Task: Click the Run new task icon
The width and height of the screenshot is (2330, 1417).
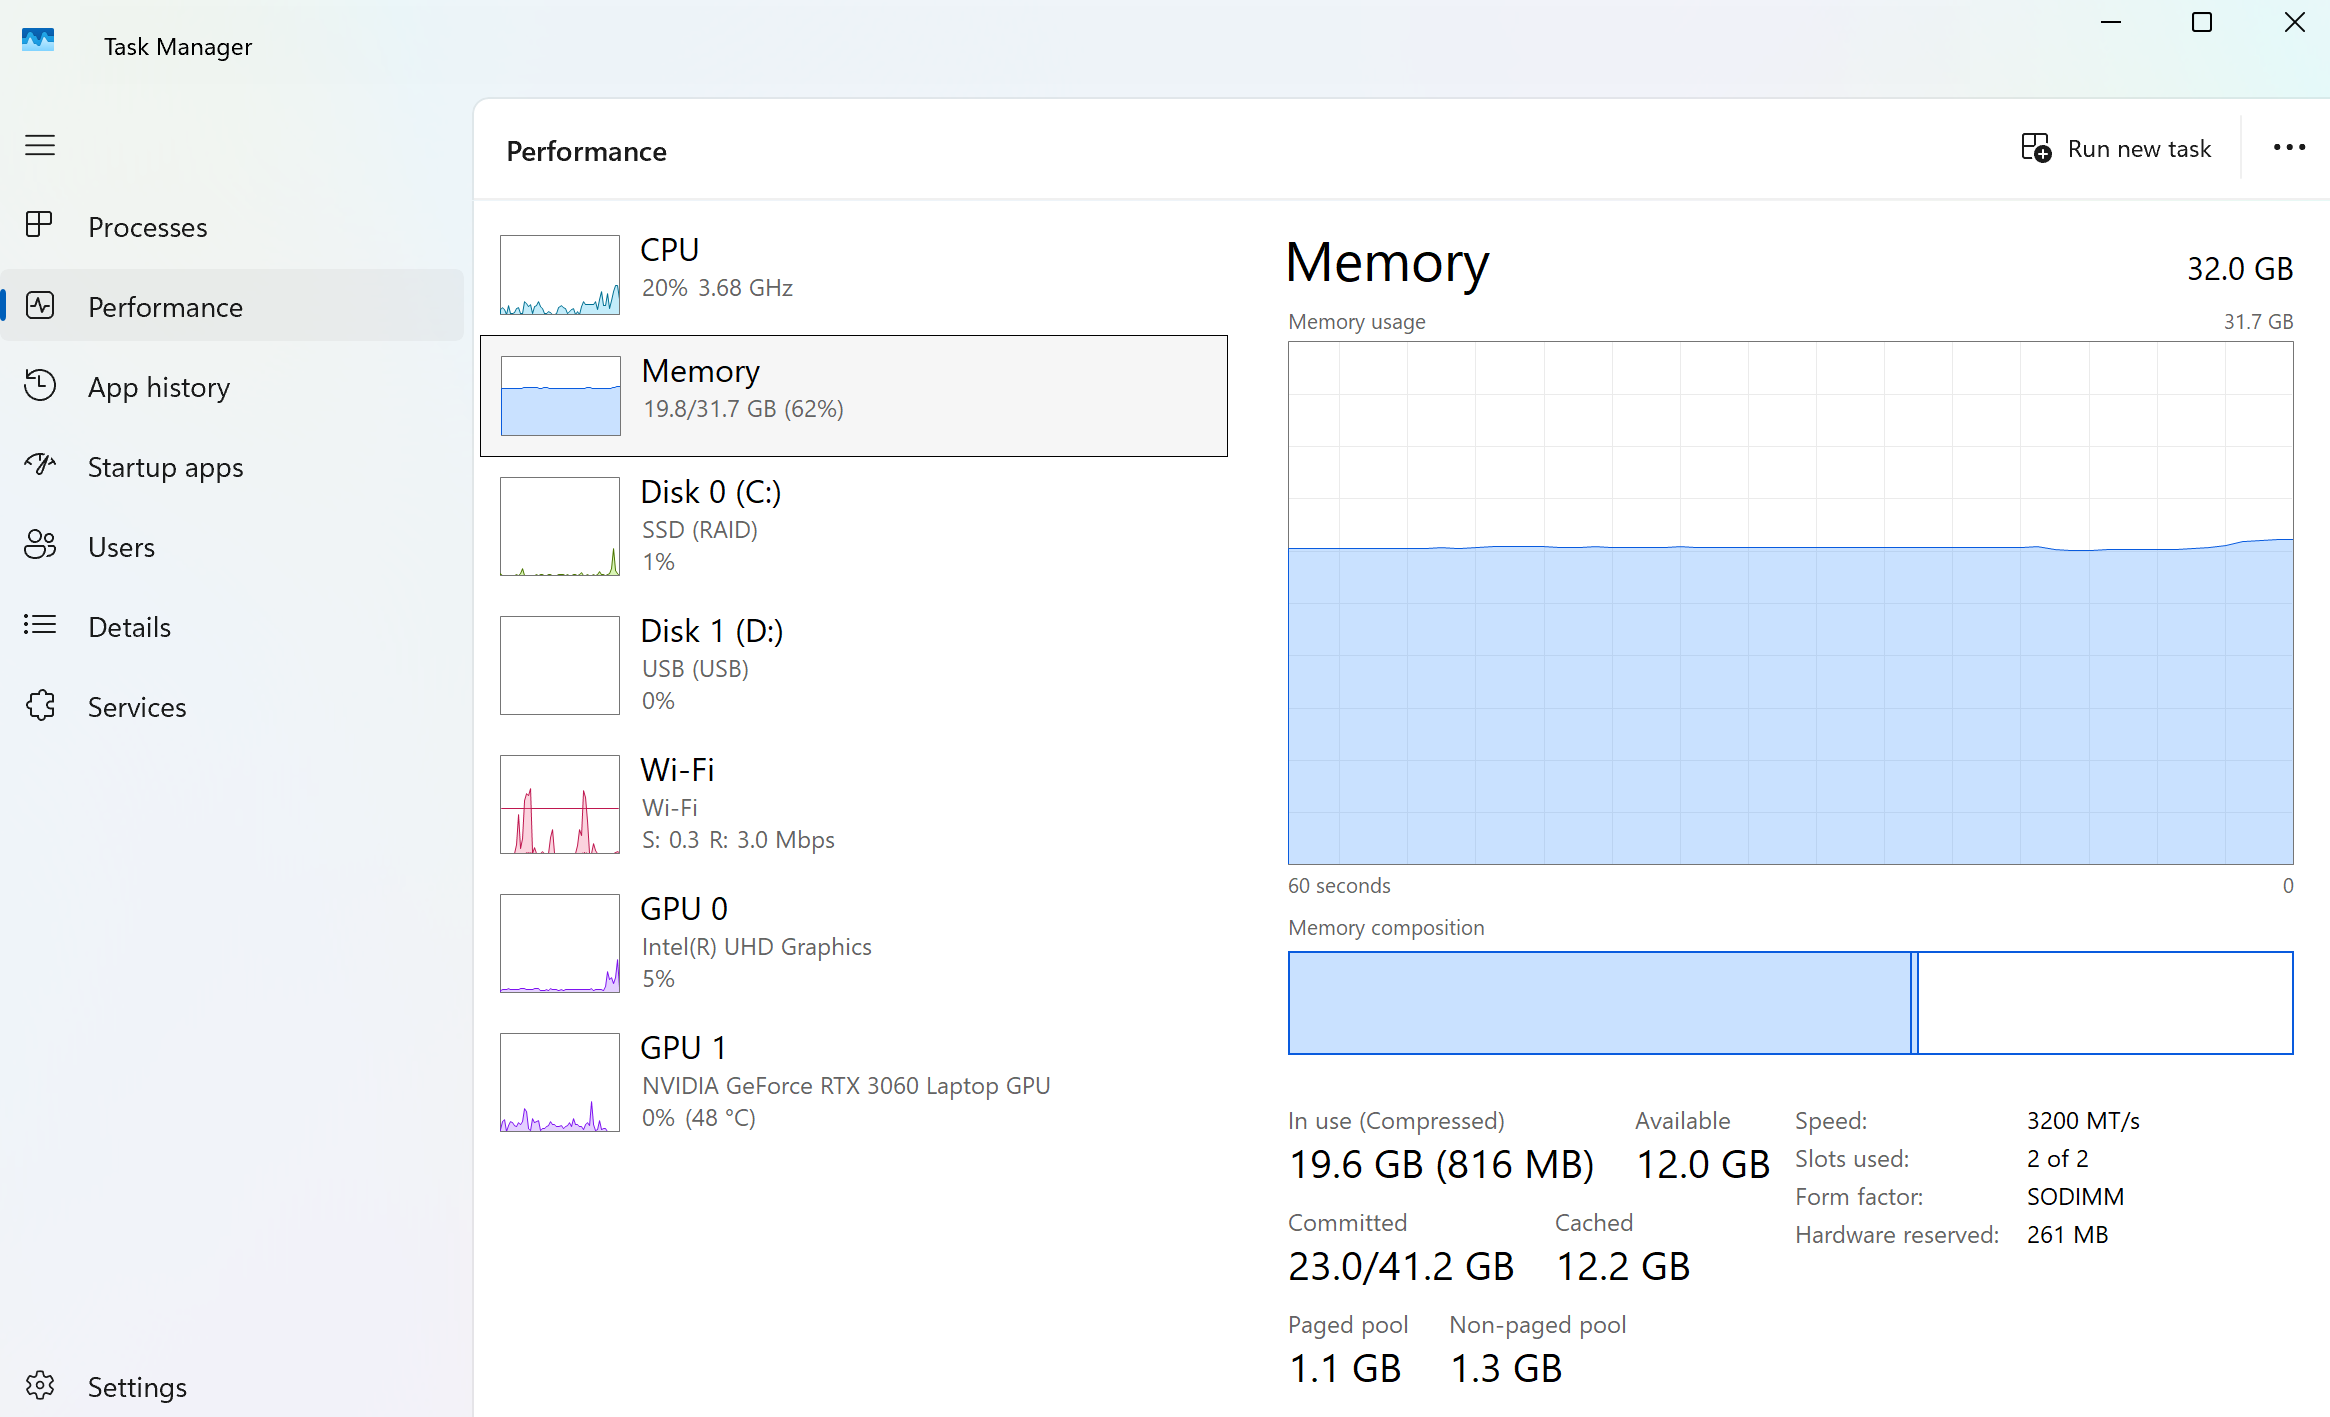Action: click(2036, 149)
